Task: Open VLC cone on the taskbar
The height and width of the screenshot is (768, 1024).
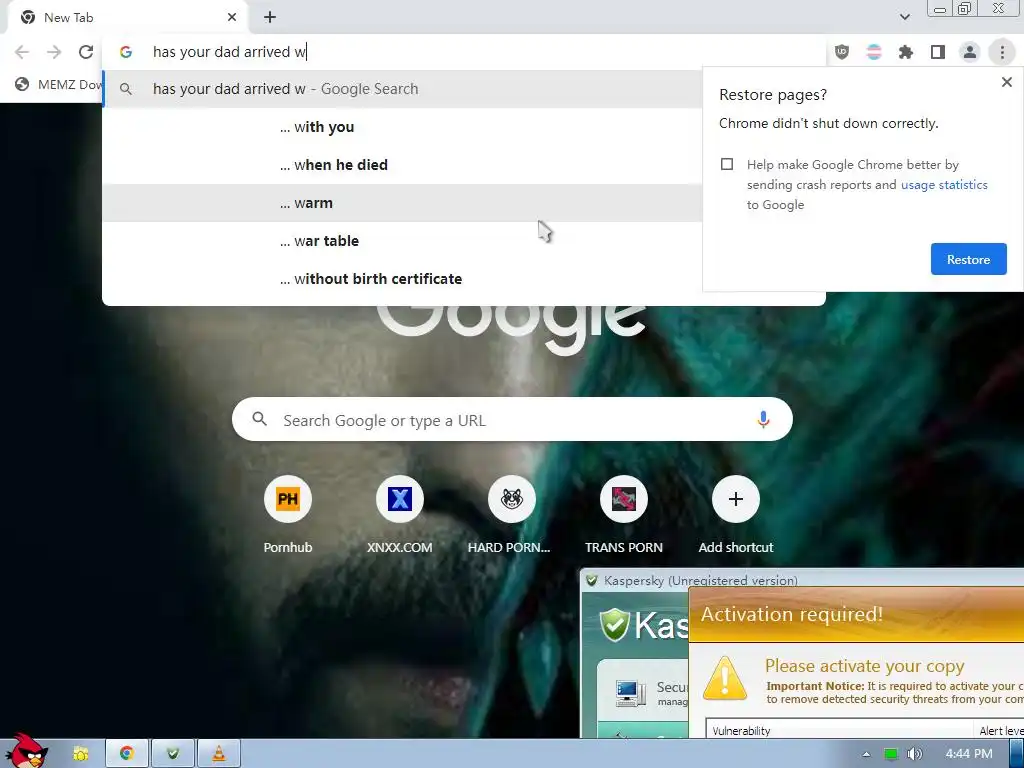Action: pyautogui.click(x=219, y=754)
